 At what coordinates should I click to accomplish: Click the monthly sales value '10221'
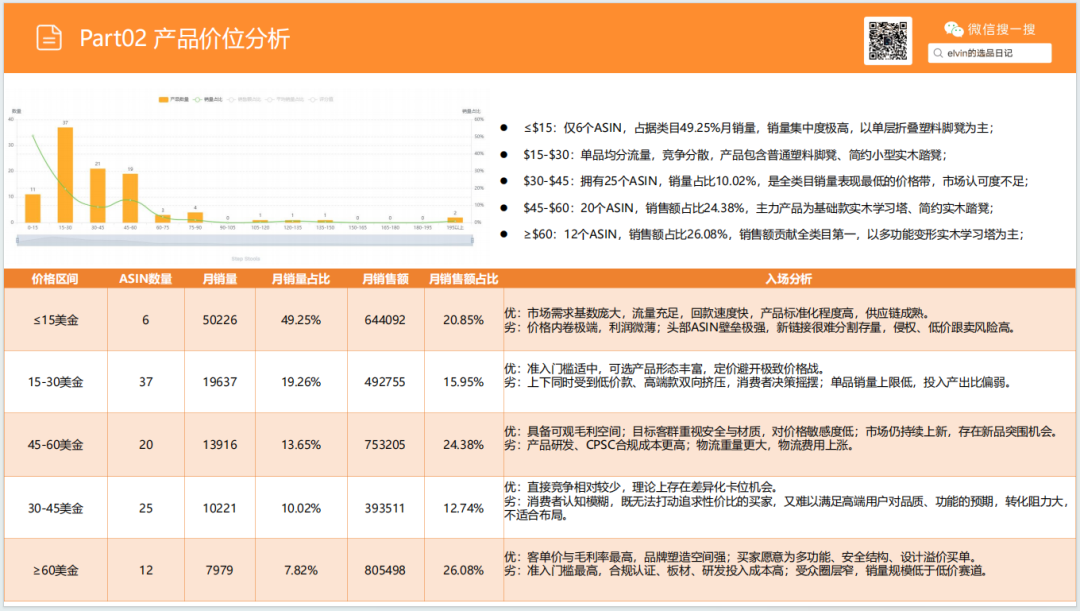pyautogui.click(x=220, y=508)
